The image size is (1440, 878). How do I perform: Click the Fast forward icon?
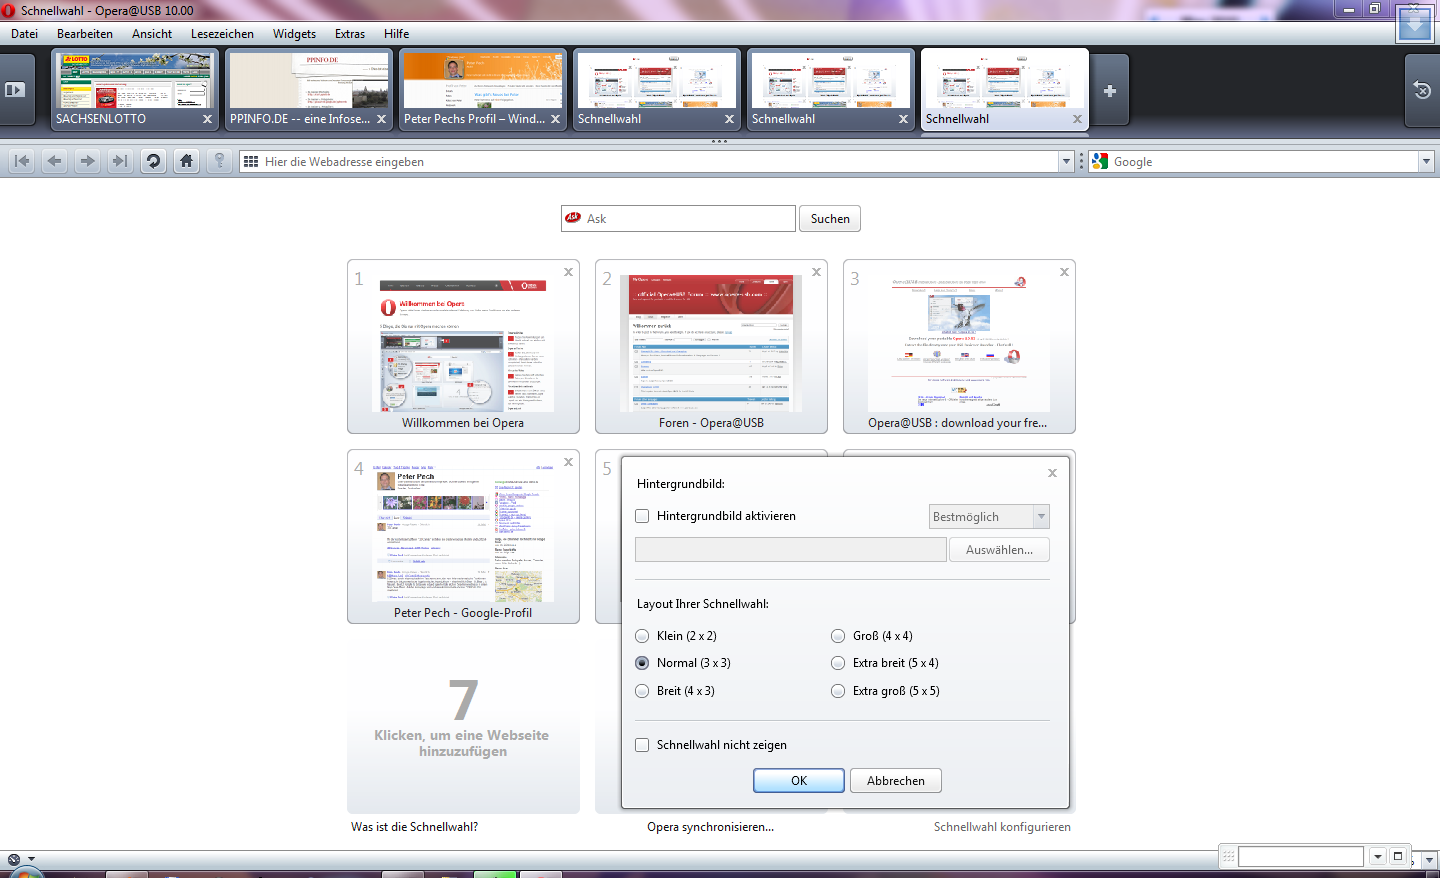pos(120,161)
